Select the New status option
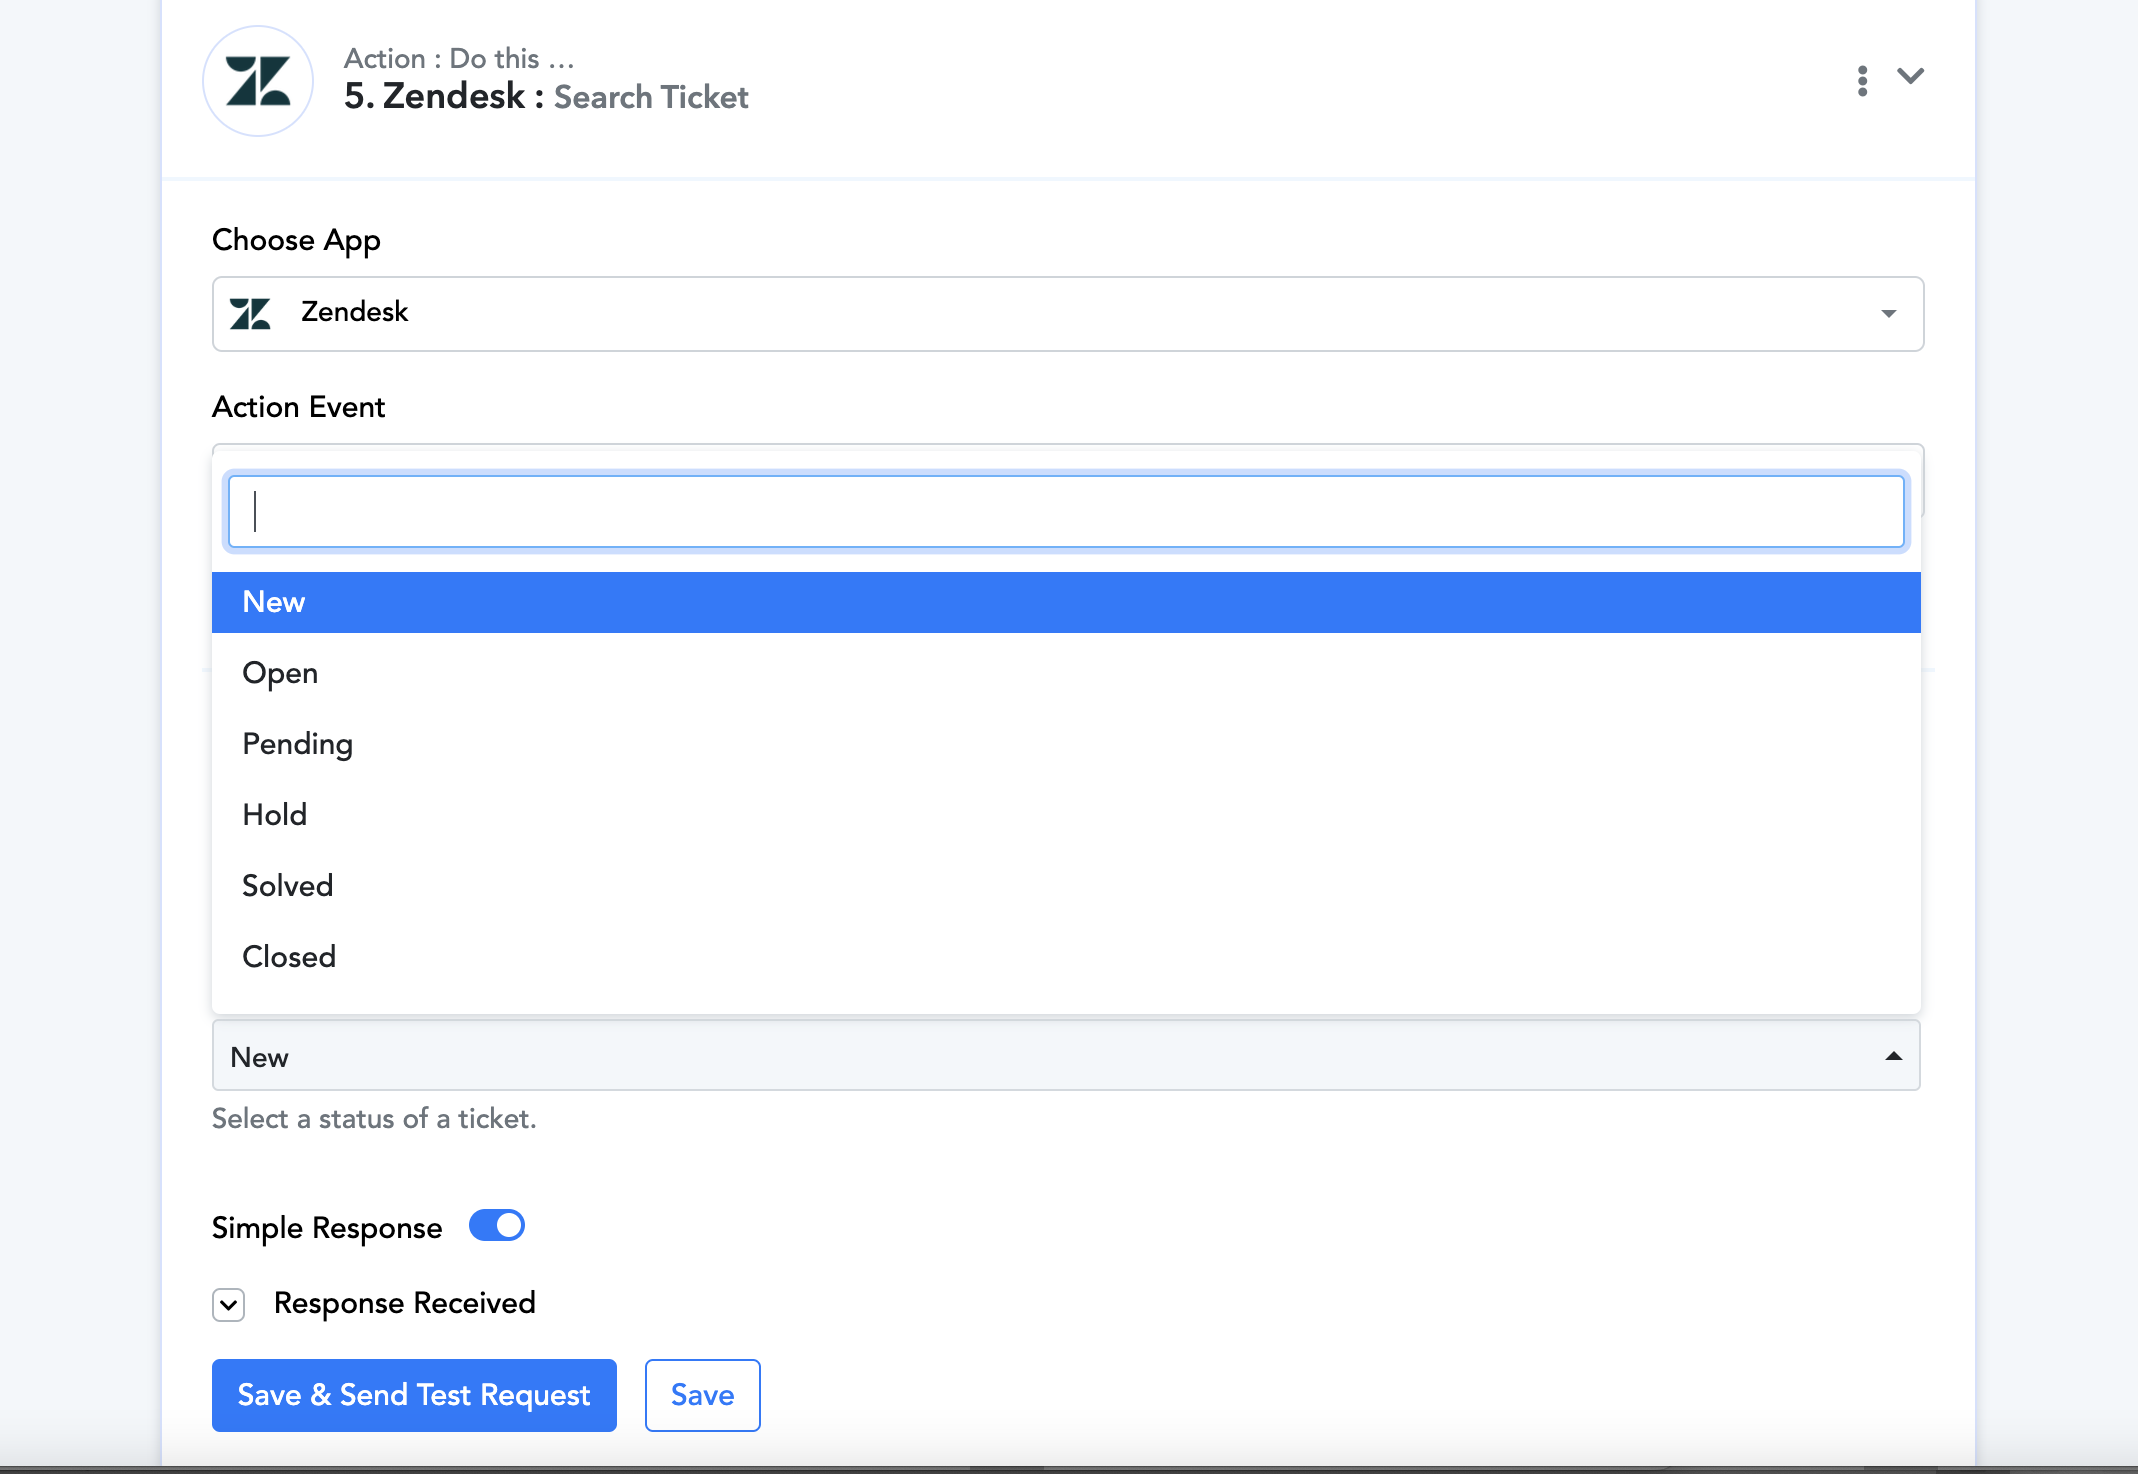2138x1474 pixels. point(1066,602)
